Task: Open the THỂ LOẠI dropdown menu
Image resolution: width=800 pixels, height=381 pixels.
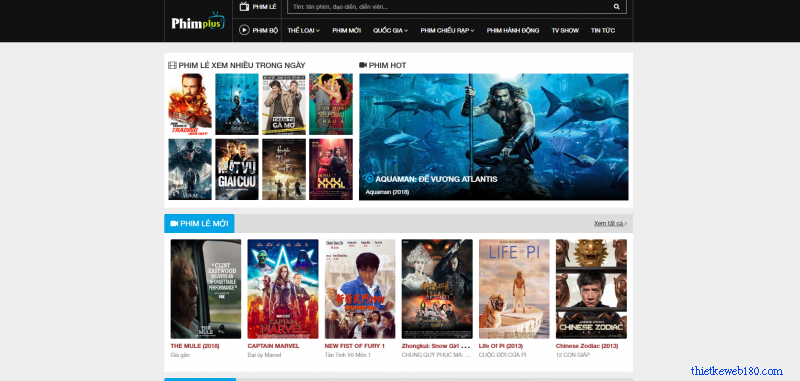Action: (304, 31)
